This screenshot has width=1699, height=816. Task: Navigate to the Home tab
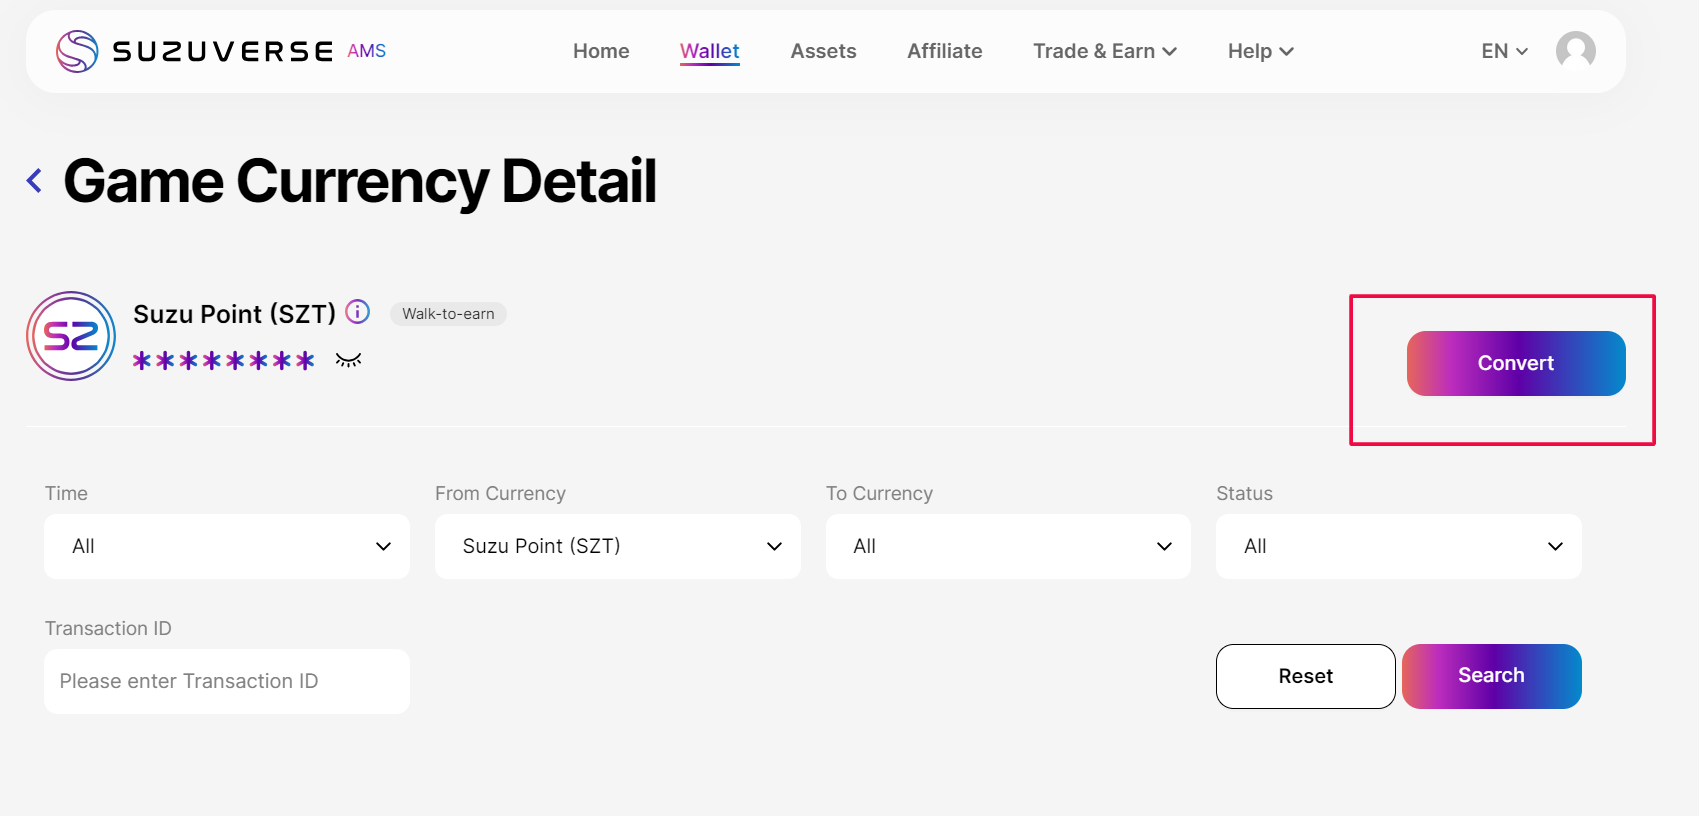click(601, 51)
